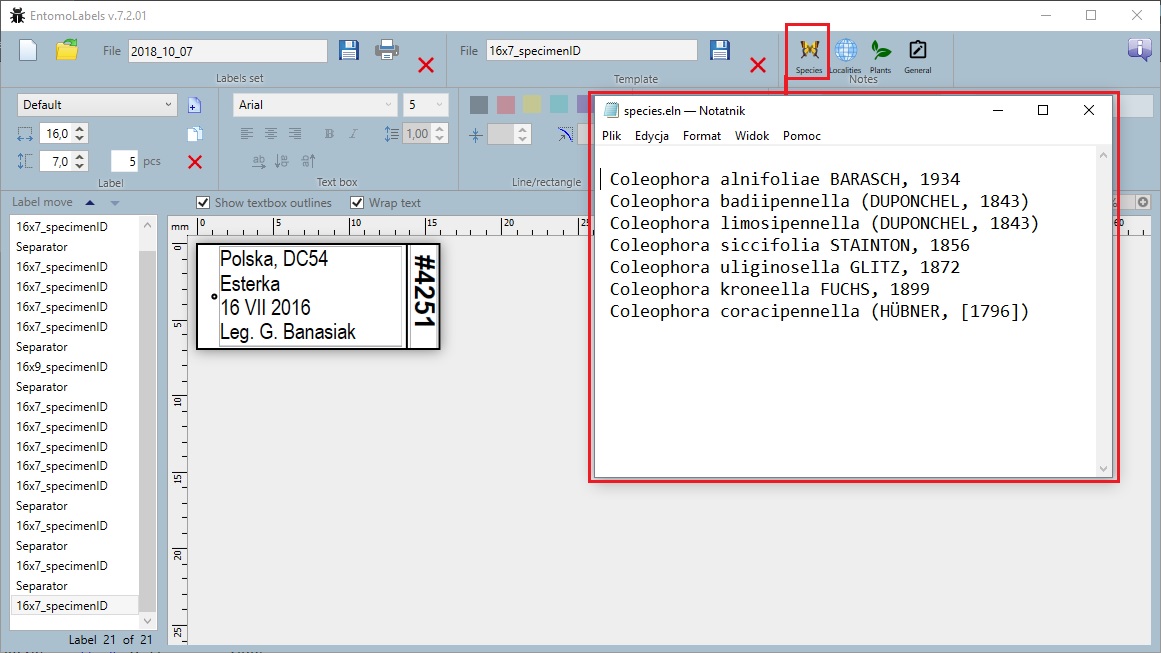The width and height of the screenshot is (1161, 653).
Task: Print the labels set
Action: point(387,50)
